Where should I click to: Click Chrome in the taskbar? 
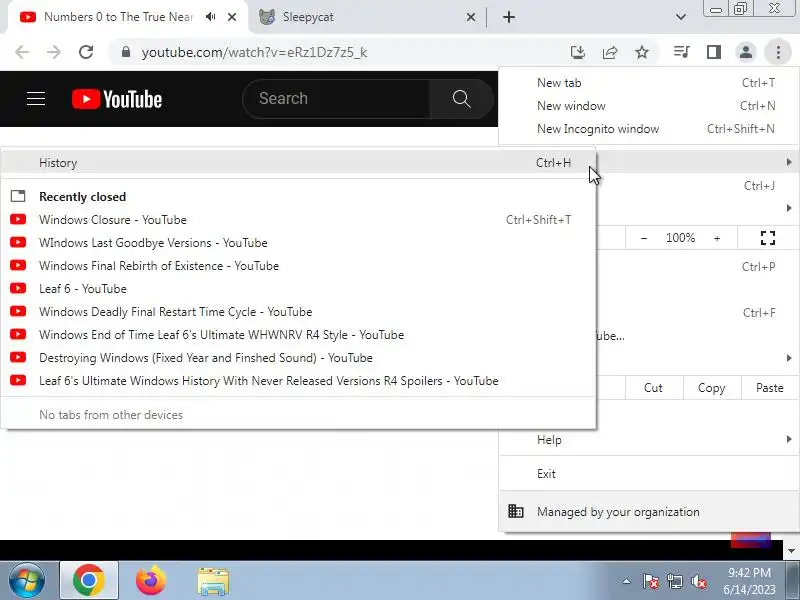point(89,581)
